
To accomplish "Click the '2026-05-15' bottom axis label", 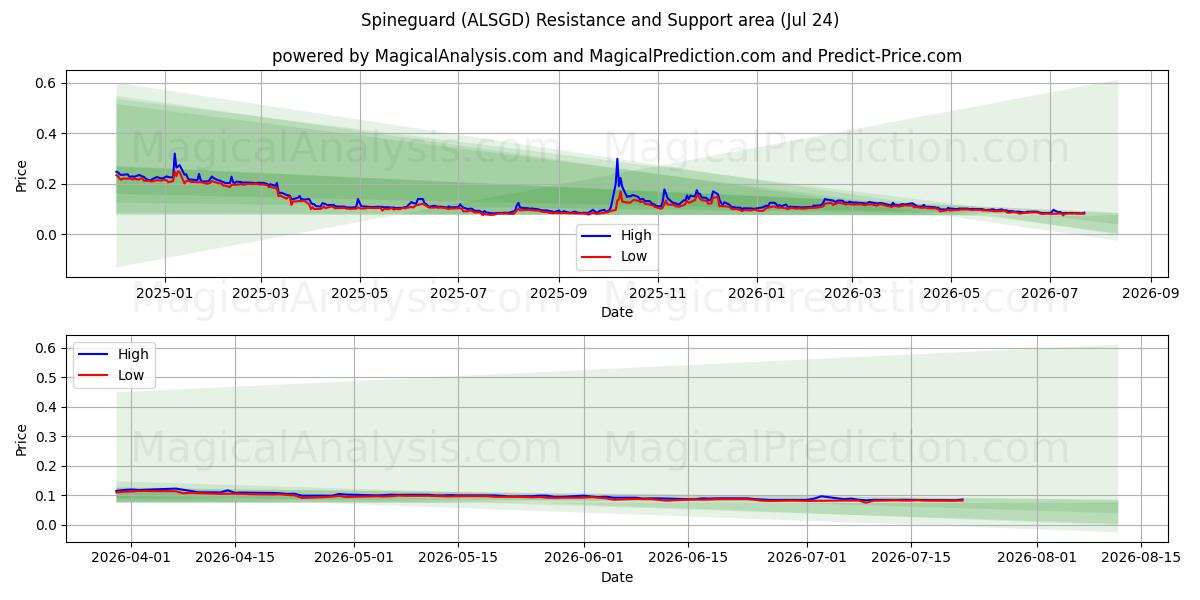I will (x=458, y=558).
